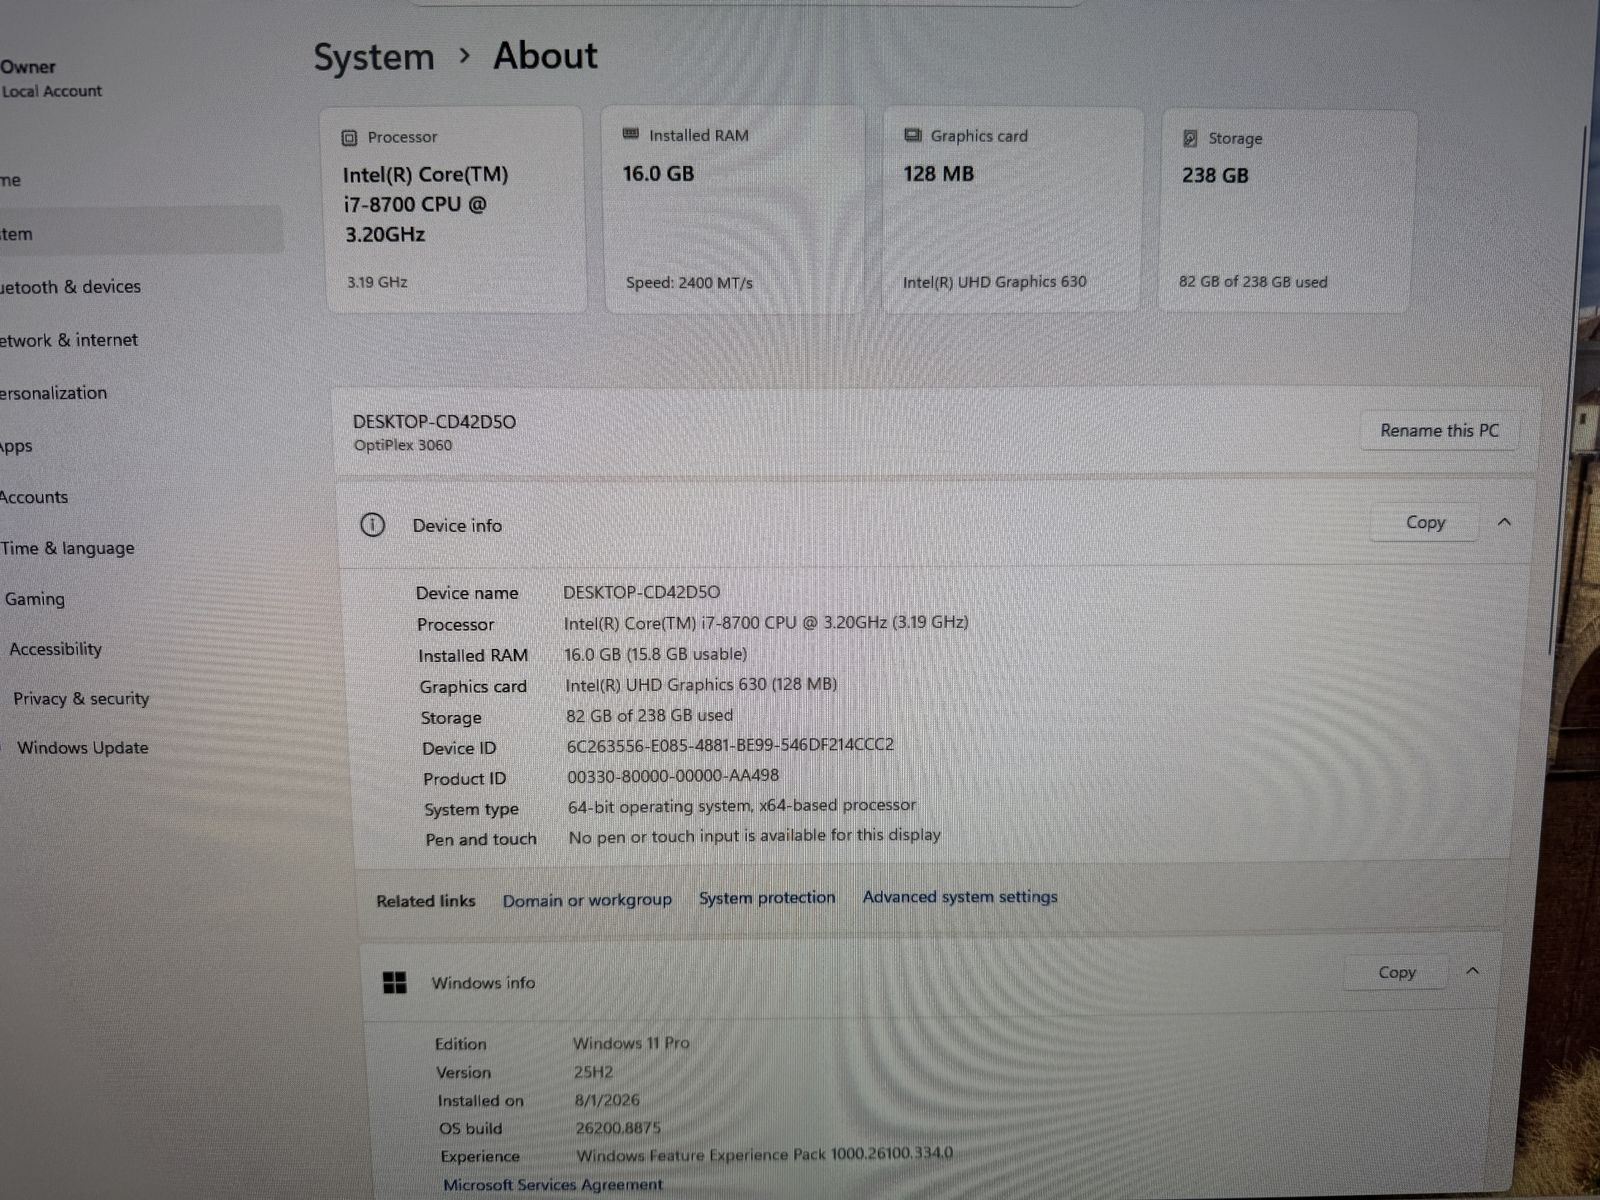Click the 'Intel(R) UHD Graphics 630 (128 MB)' value

(701, 685)
